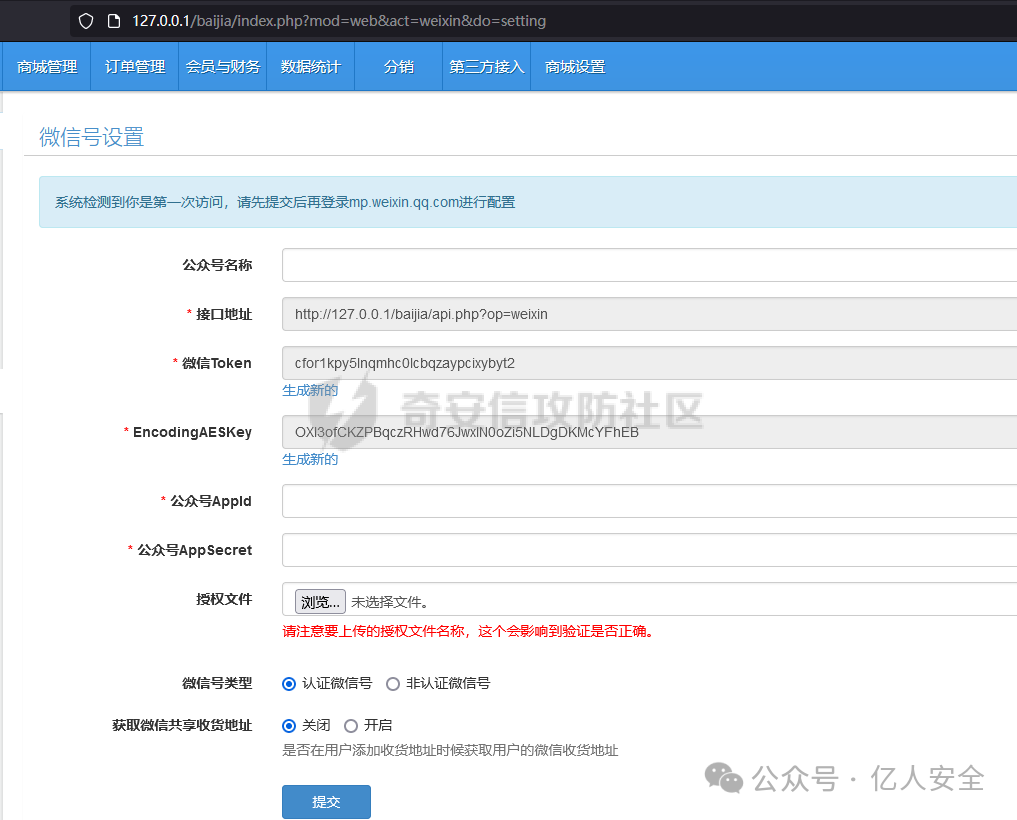
Task: Click the browser URL address text
Action: click(339, 21)
